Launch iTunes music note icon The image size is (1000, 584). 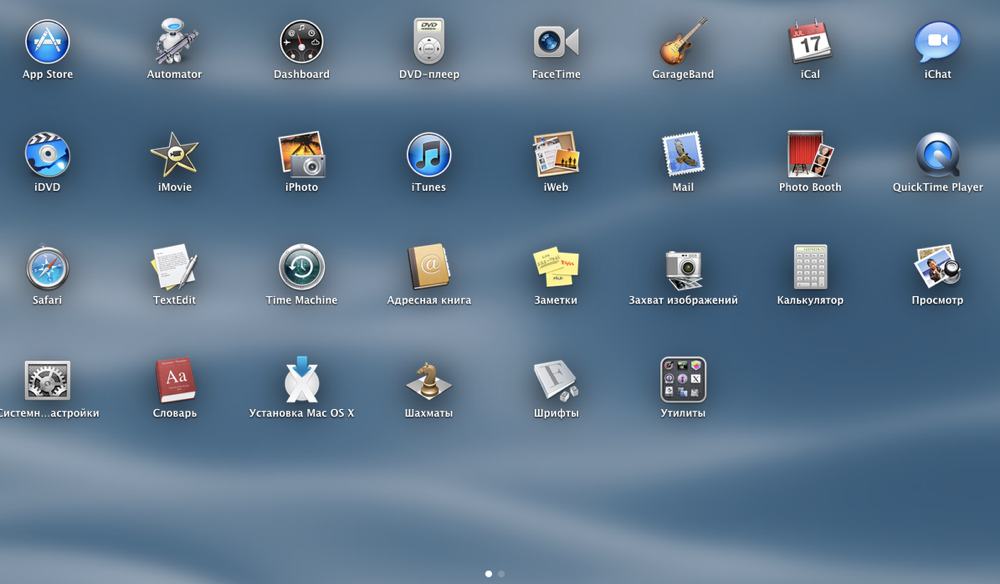point(429,155)
